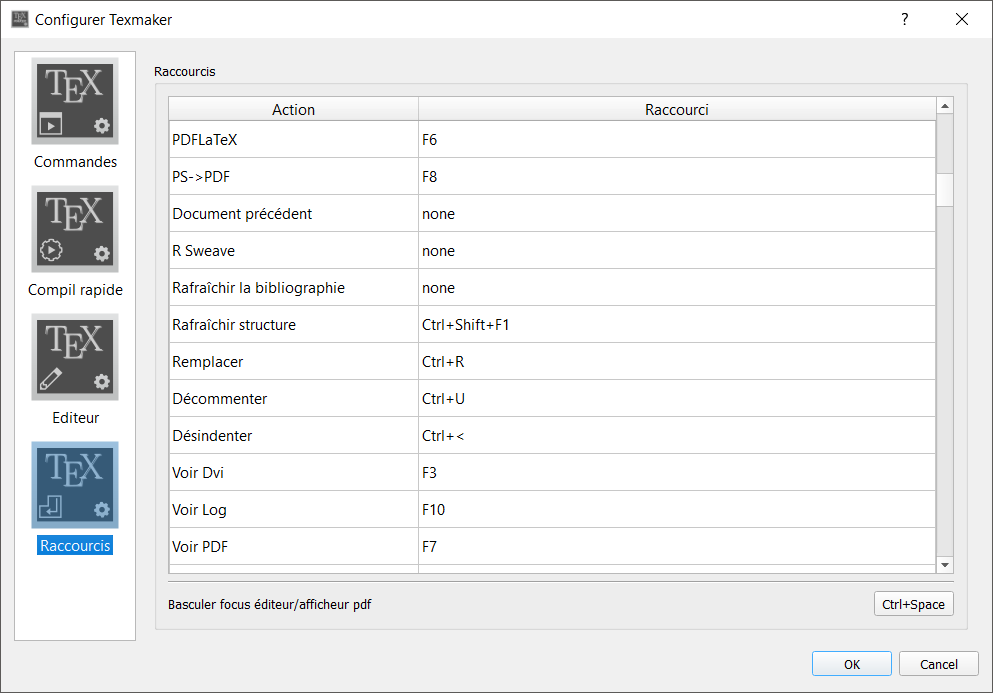Select the Compil rapide icon
The height and width of the screenshot is (693, 993).
point(75,229)
